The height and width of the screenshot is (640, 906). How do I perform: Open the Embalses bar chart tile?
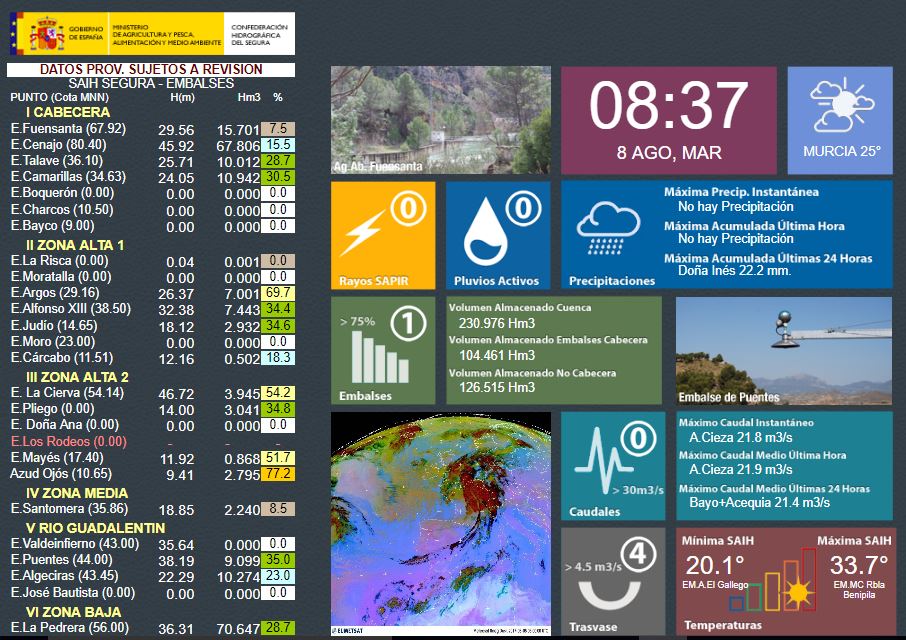383,350
